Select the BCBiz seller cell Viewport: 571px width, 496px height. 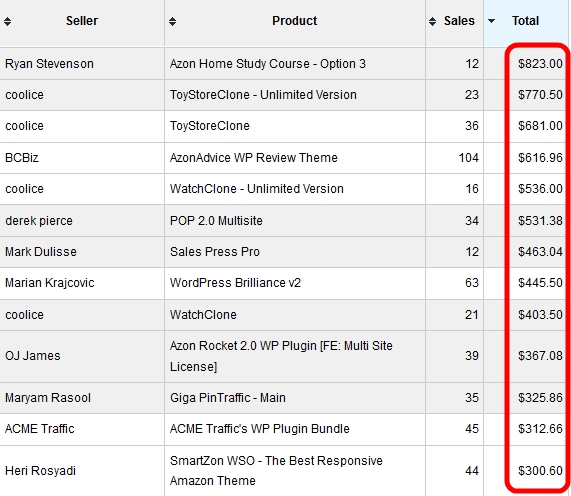tap(22, 158)
